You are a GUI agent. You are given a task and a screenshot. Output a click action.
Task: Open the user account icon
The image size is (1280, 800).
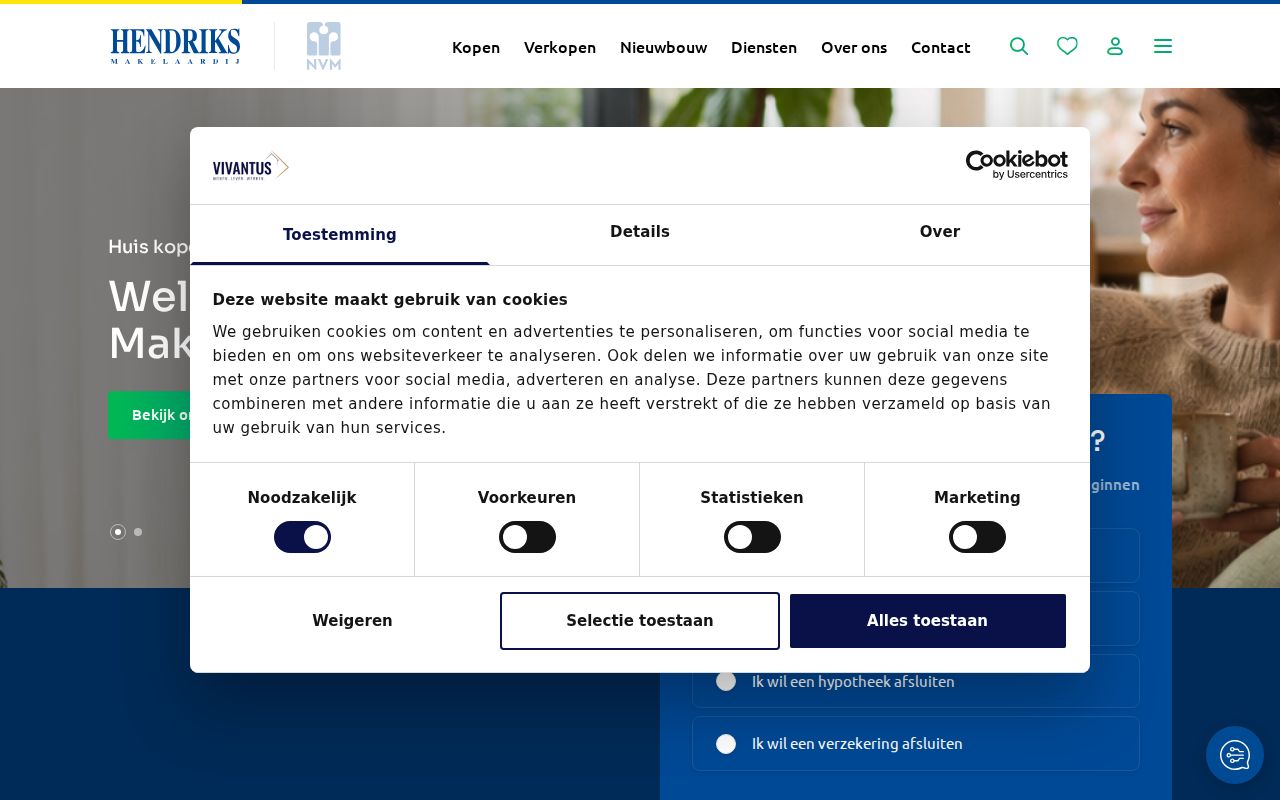[x=1115, y=46]
